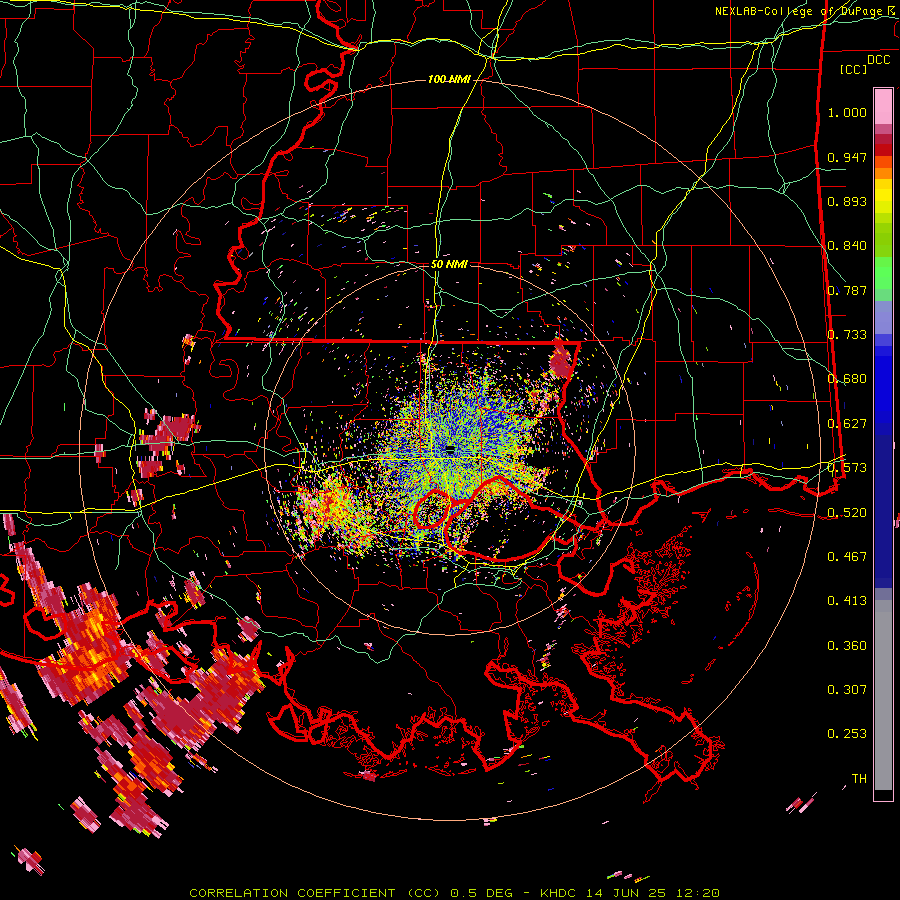Click the 0.893 scale value

(847, 201)
